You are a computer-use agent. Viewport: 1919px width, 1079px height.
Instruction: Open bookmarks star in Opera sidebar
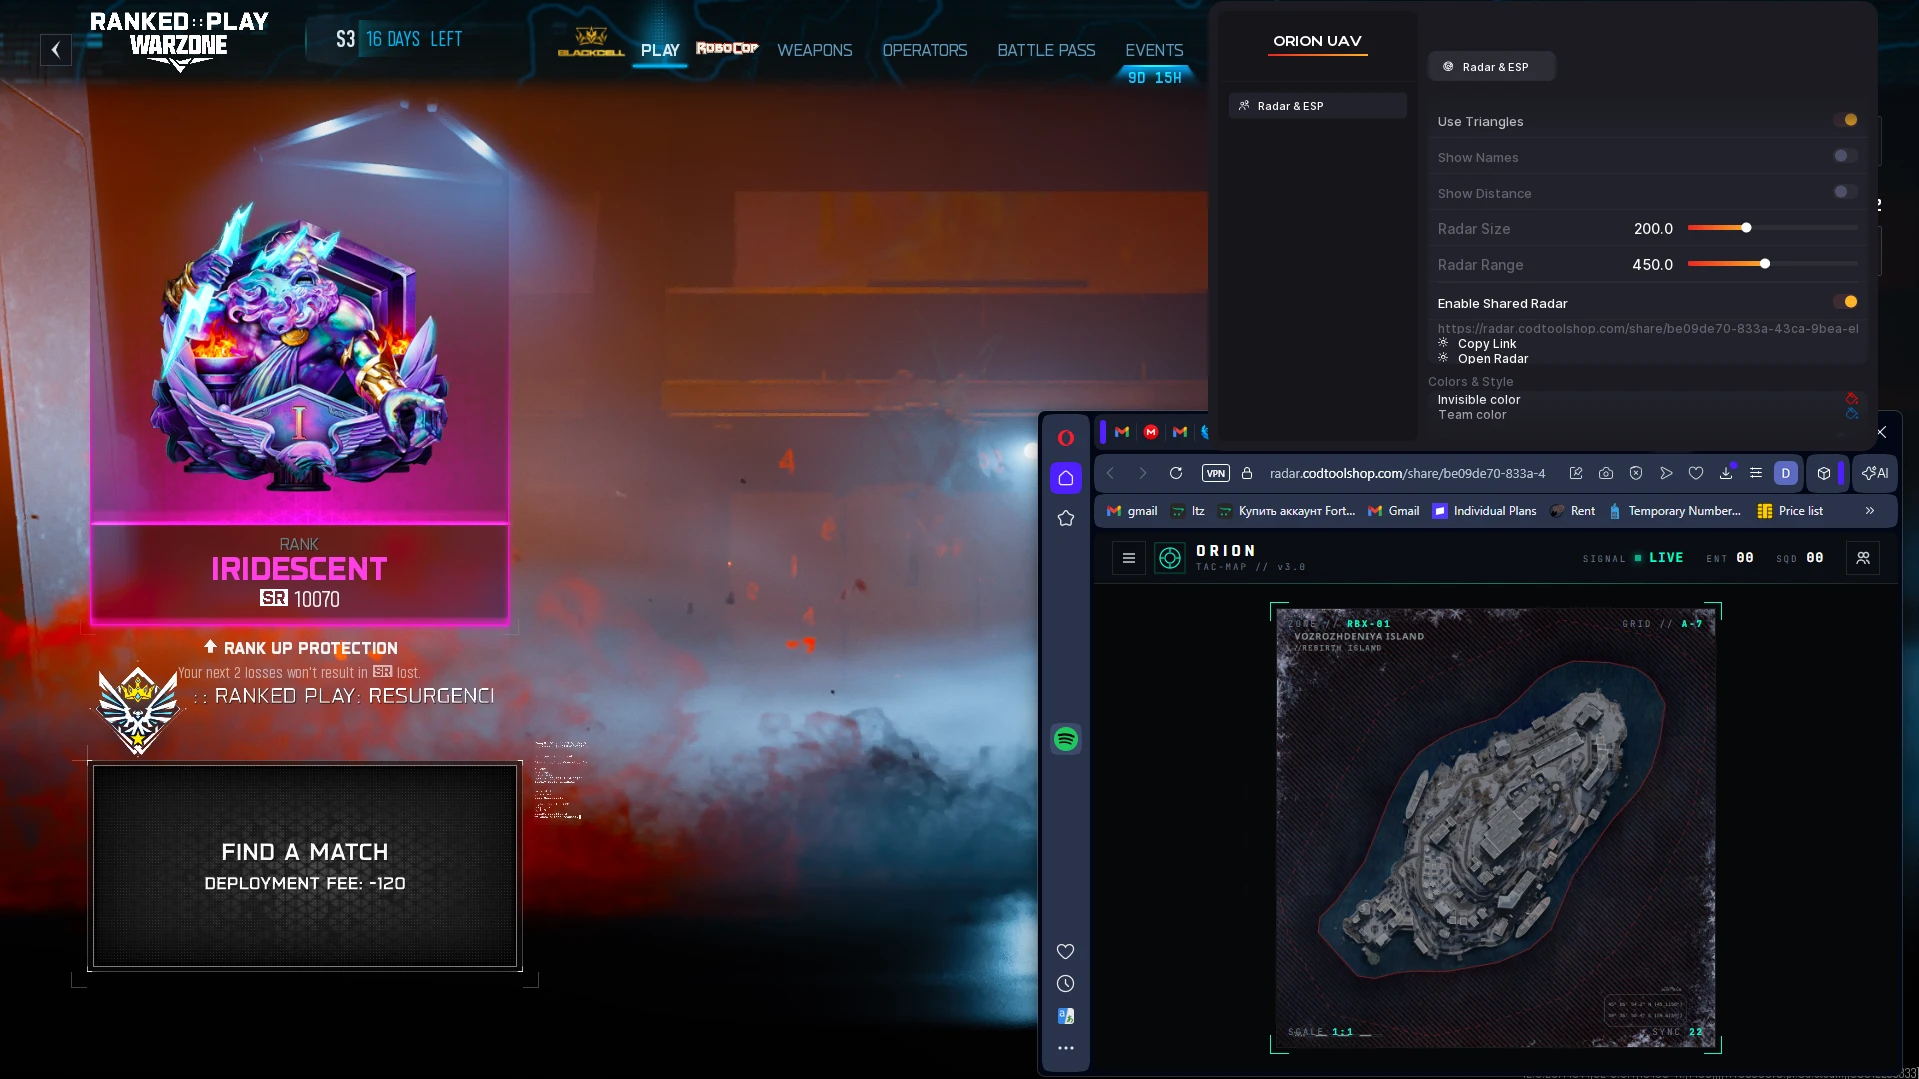[1066, 518]
